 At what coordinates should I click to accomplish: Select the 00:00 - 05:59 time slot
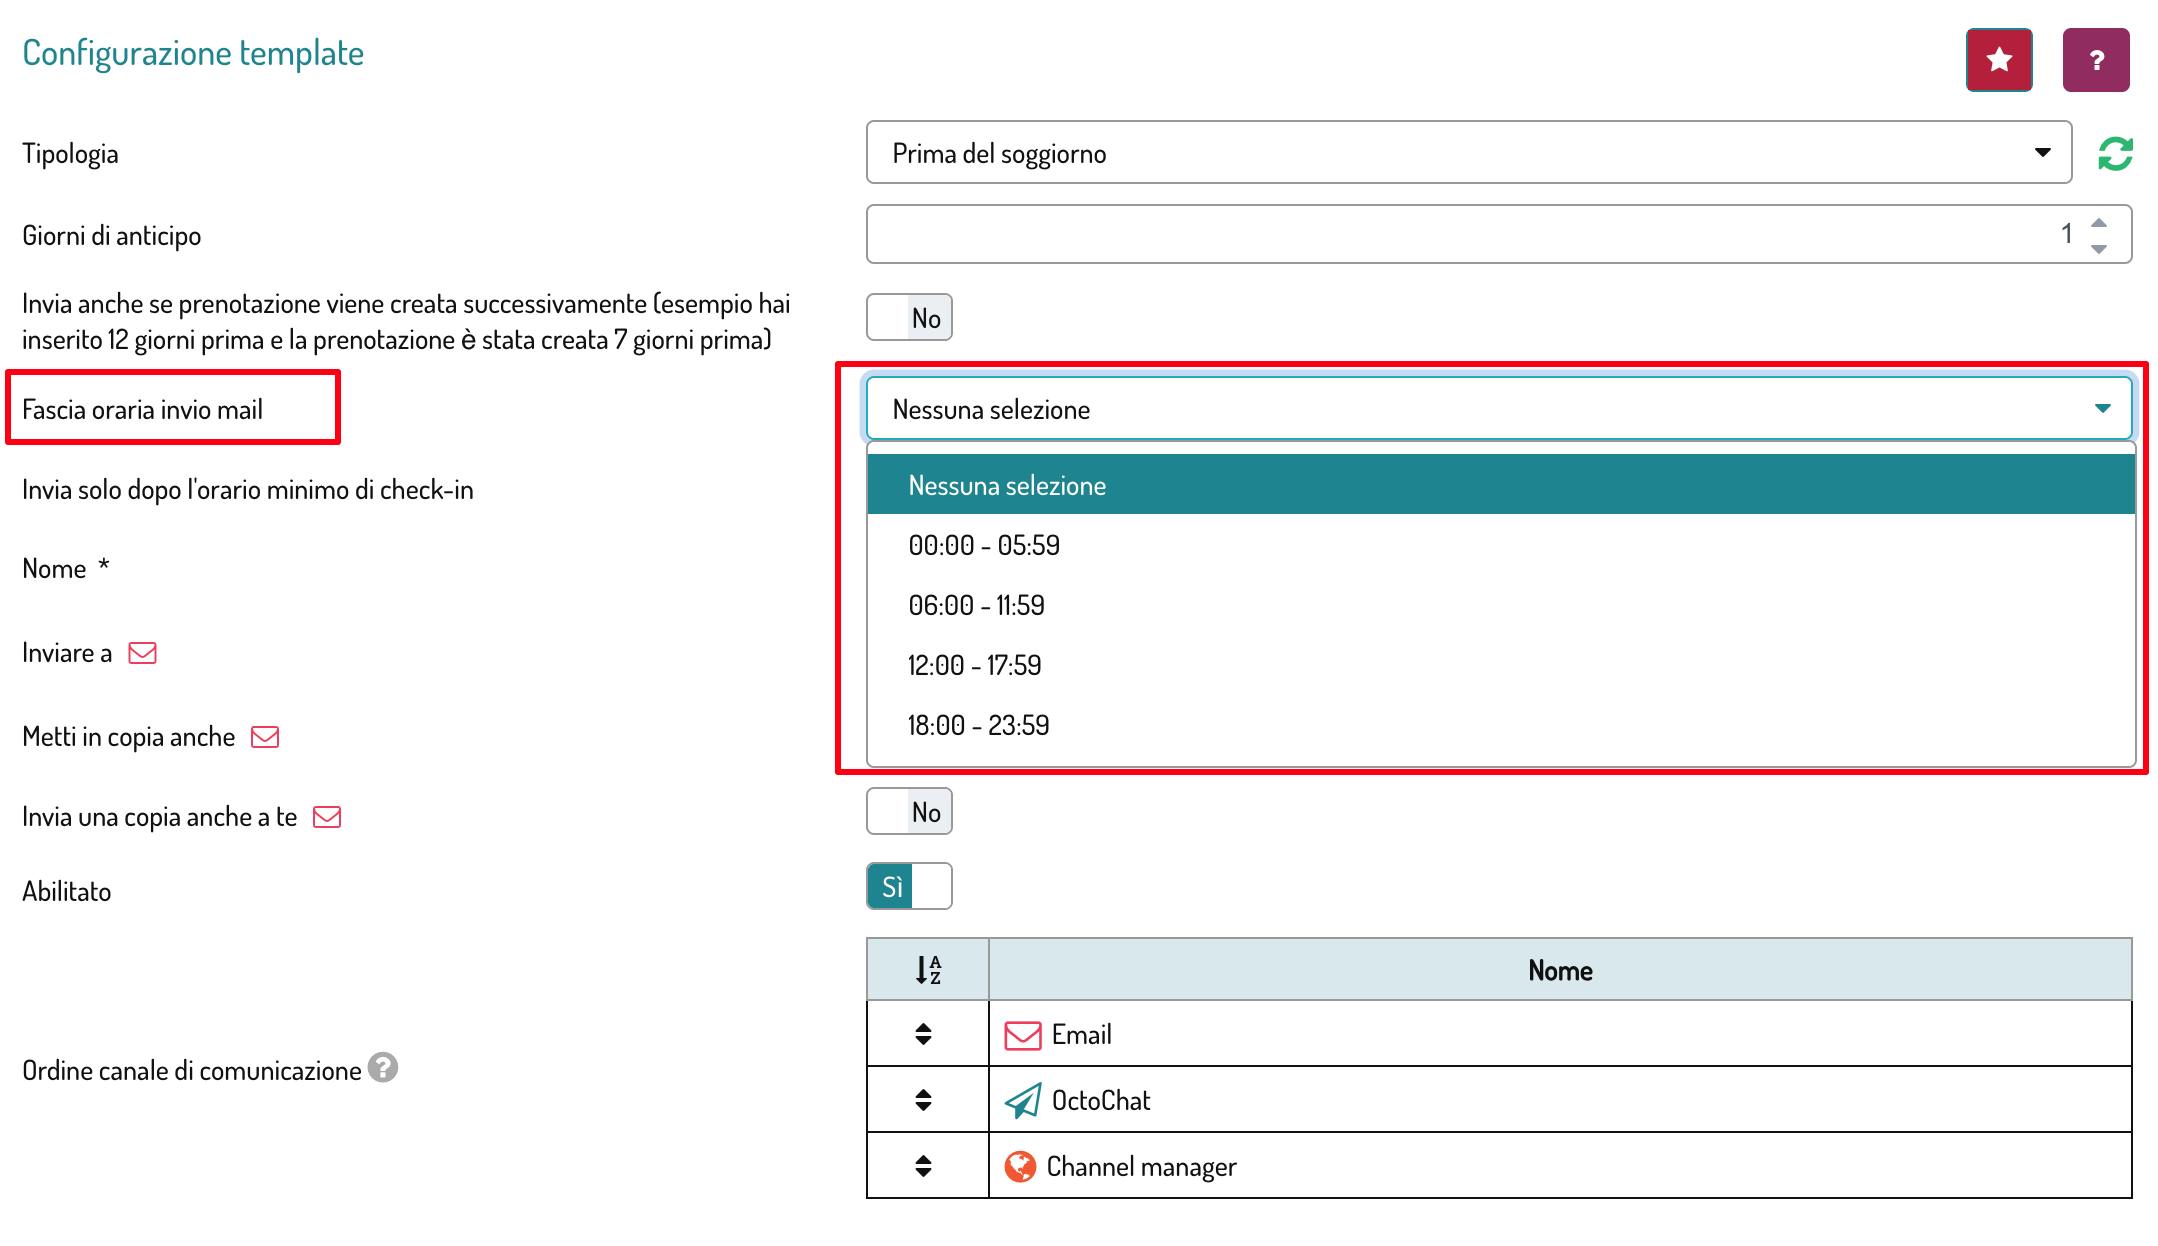coord(984,545)
